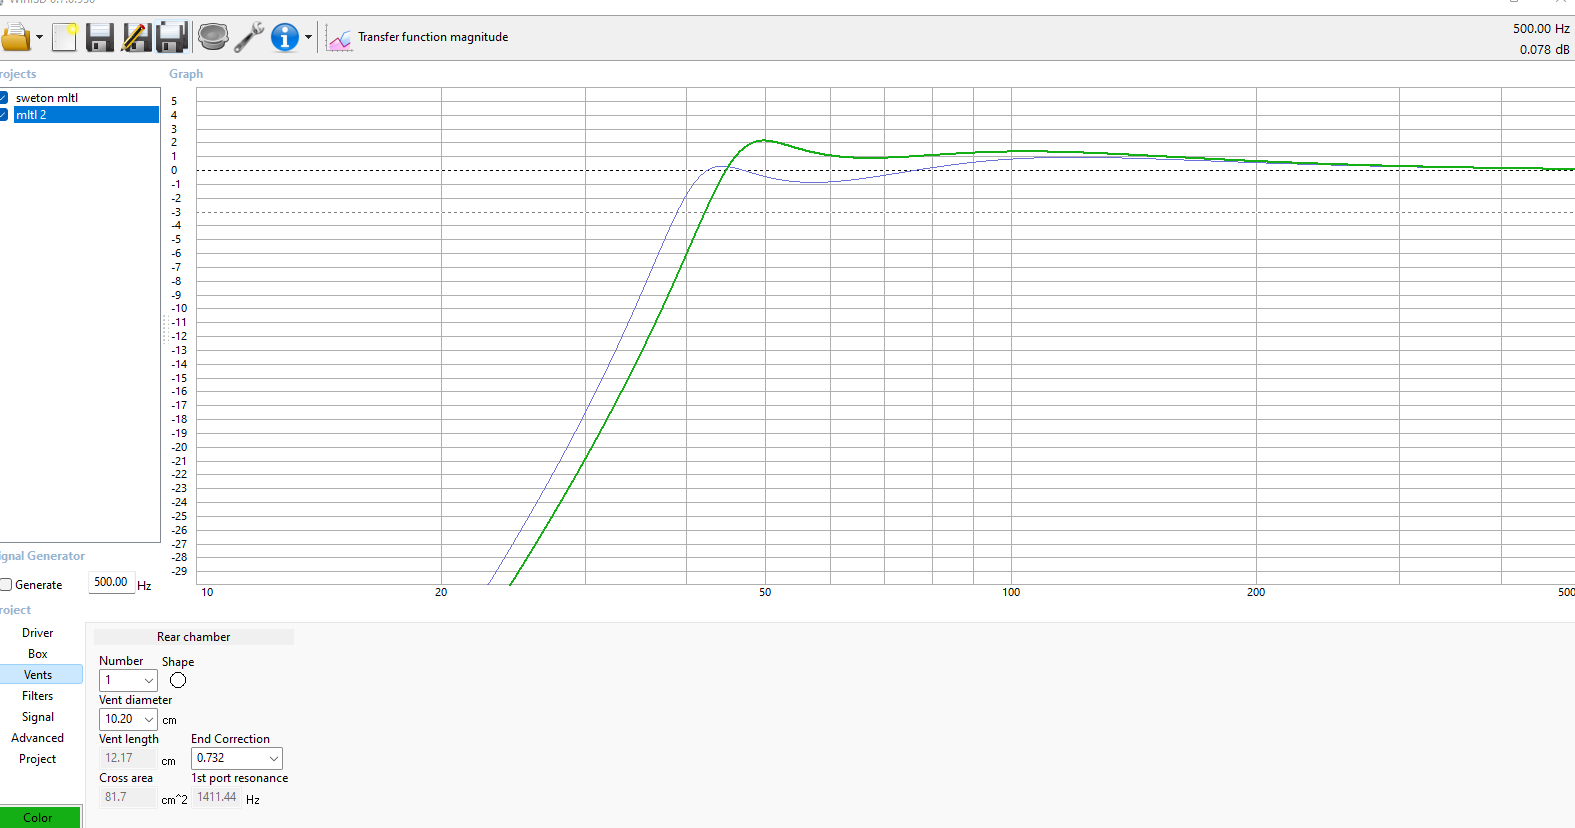This screenshot has height=828, width=1575.
Task: Click the Graph section label
Action: pos(186,74)
